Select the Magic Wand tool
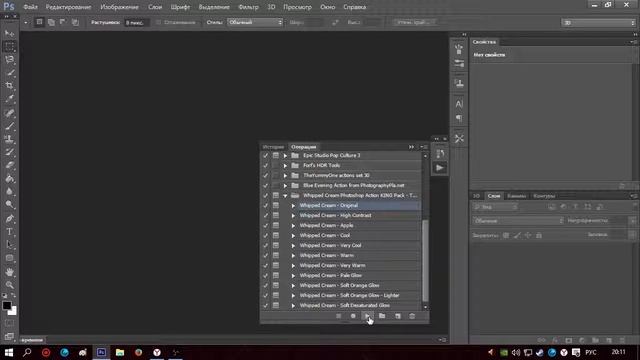The width and height of the screenshot is (640, 360). (x=9, y=73)
